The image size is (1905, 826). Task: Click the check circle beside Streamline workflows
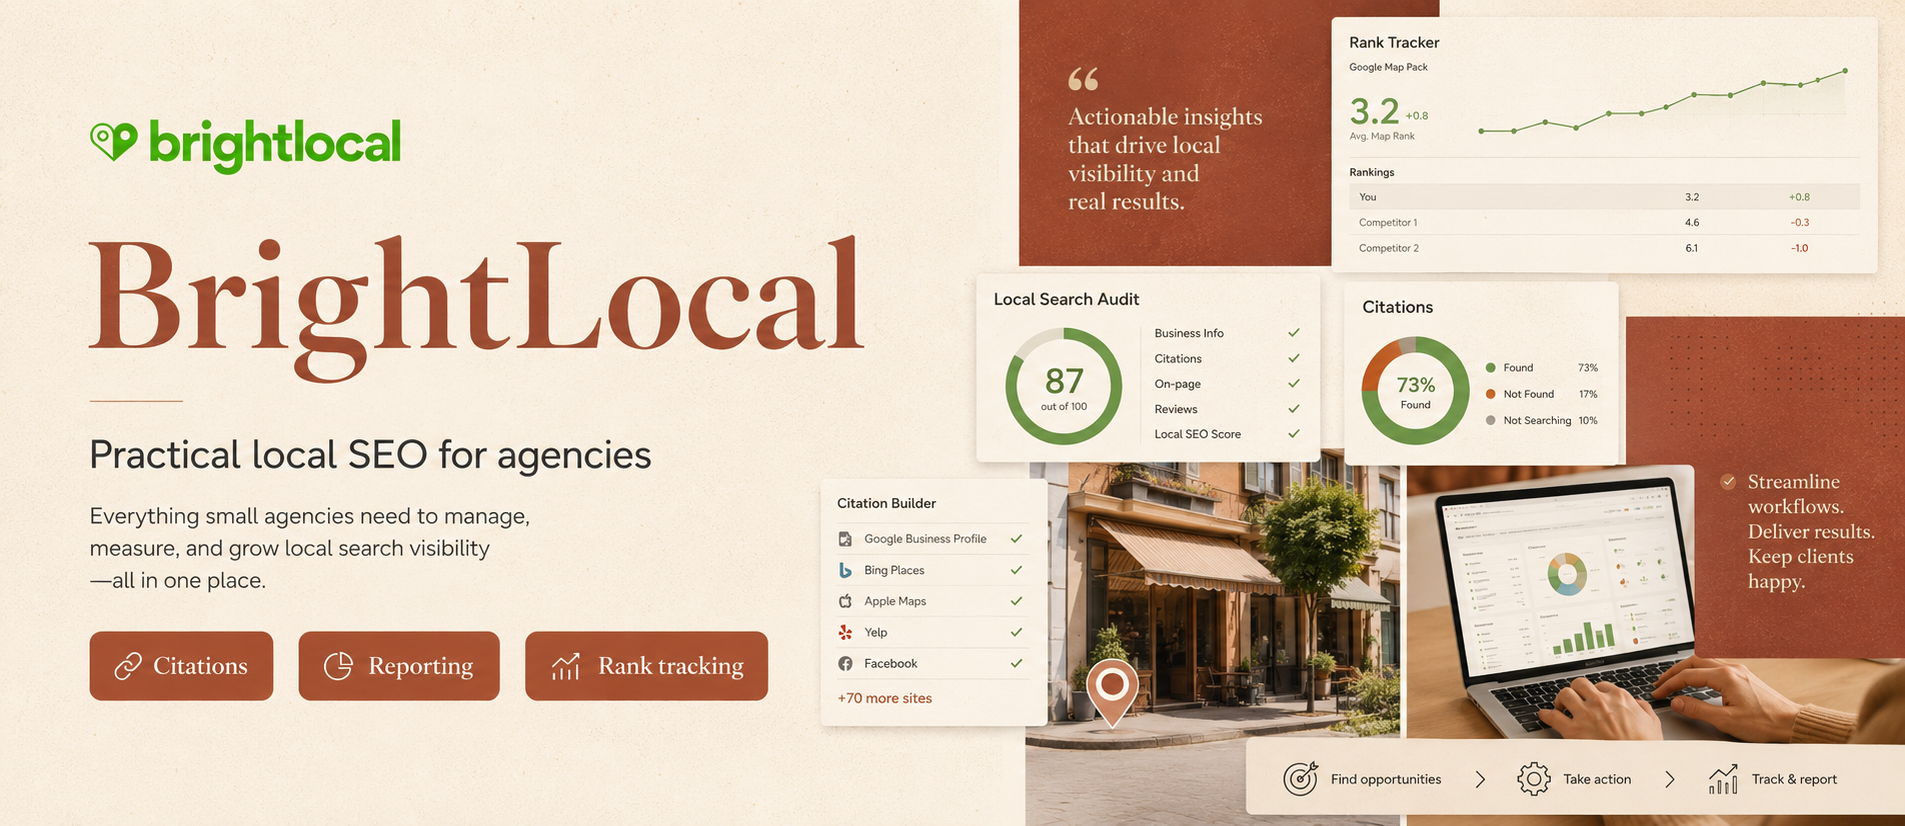pos(1728,482)
